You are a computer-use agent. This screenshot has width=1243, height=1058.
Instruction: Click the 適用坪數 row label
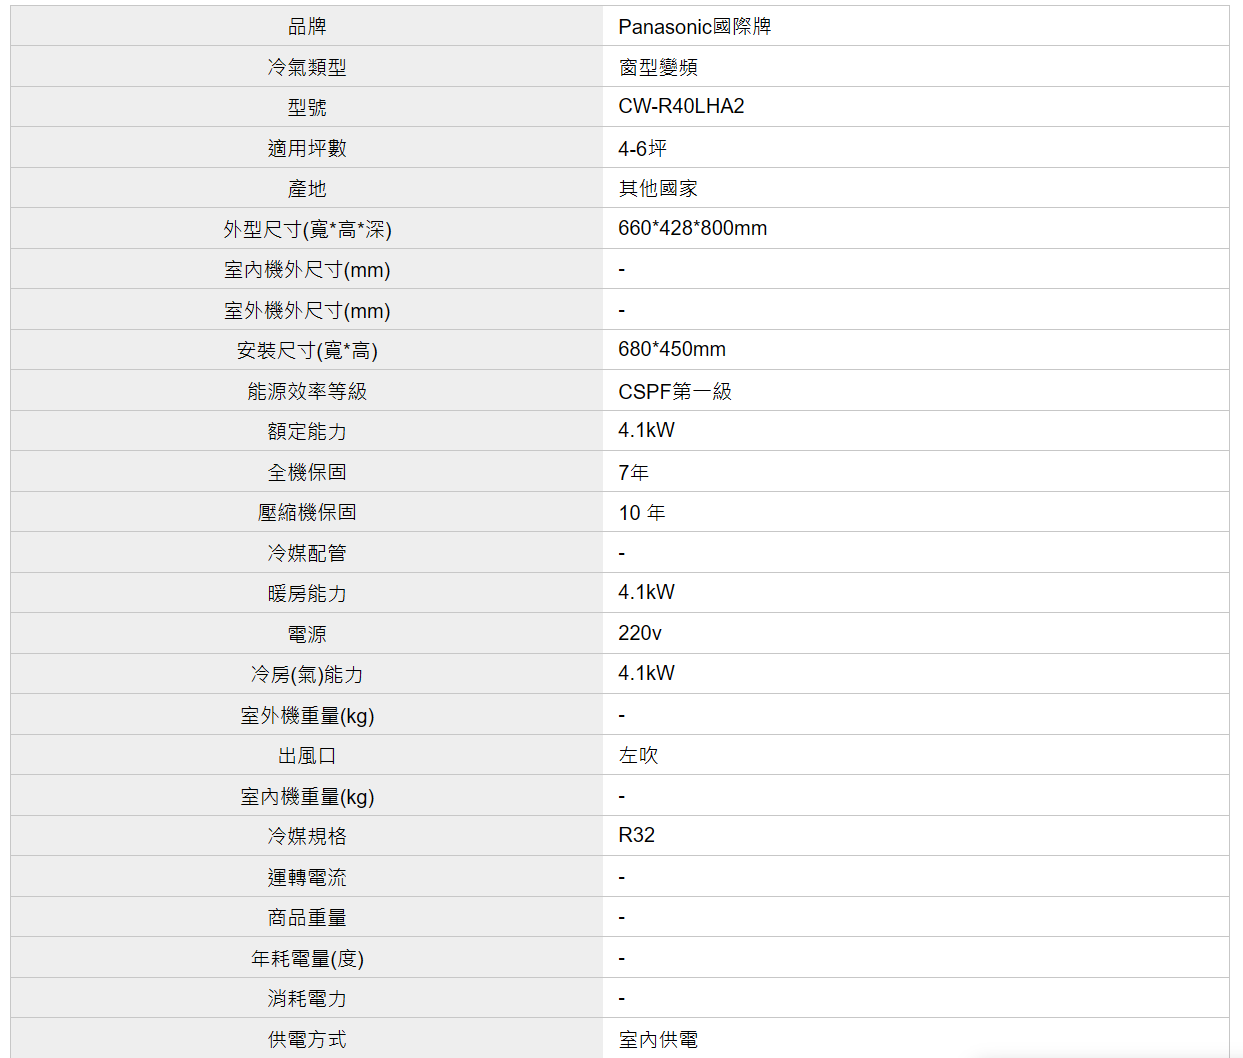click(307, 148)
